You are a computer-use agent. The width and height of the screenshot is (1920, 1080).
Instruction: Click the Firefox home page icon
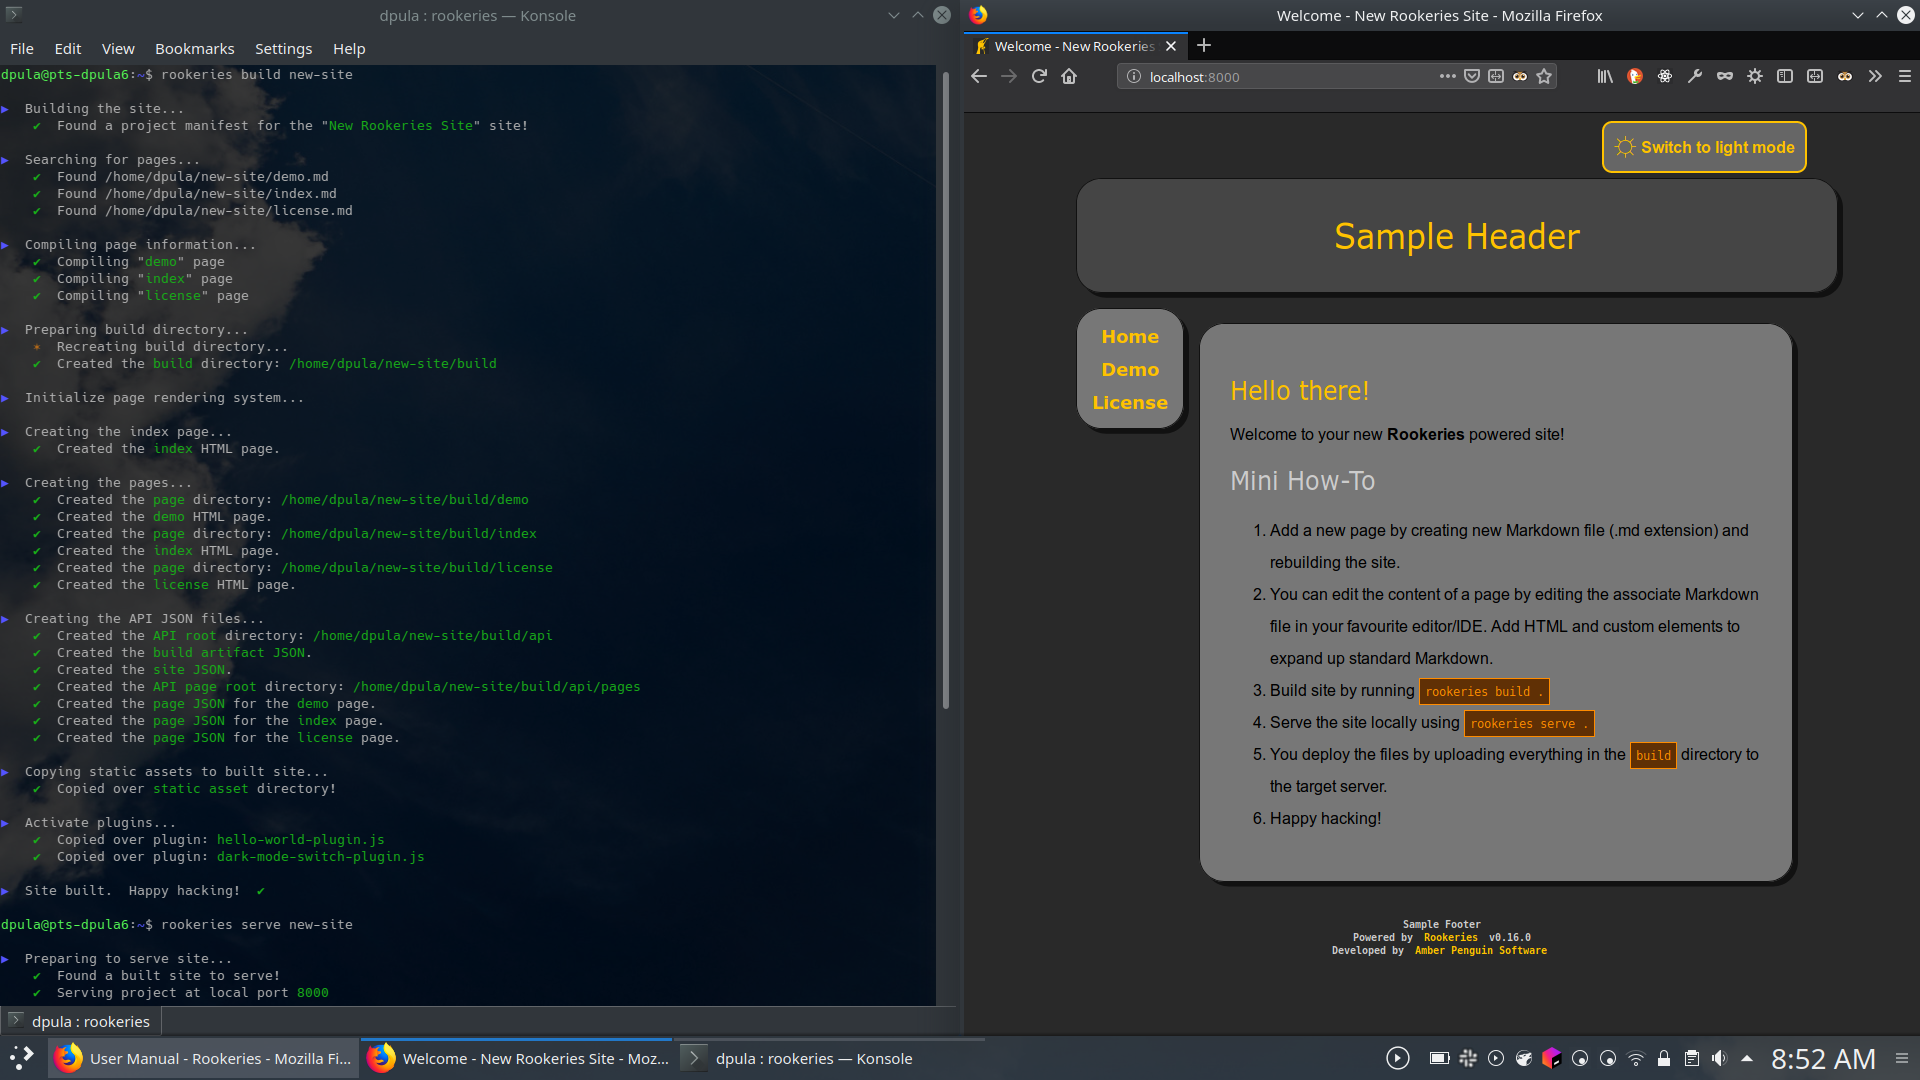[1069, 76]
